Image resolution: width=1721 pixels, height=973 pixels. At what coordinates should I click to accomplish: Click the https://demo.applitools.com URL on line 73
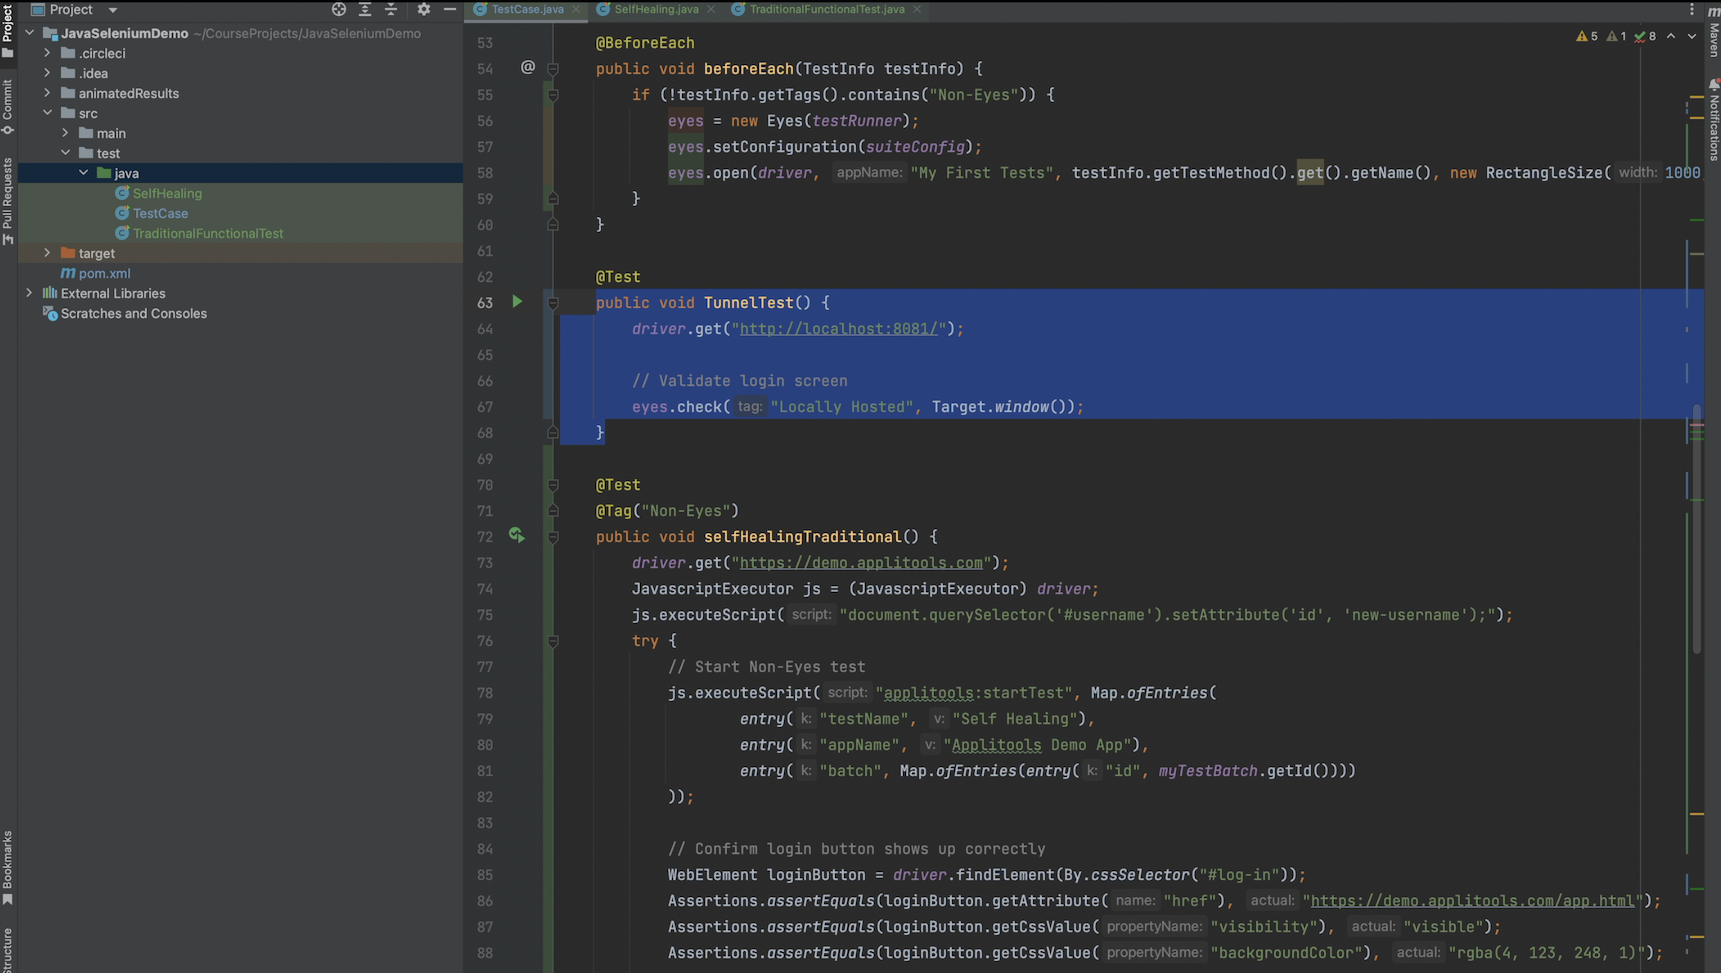[861, 563]
